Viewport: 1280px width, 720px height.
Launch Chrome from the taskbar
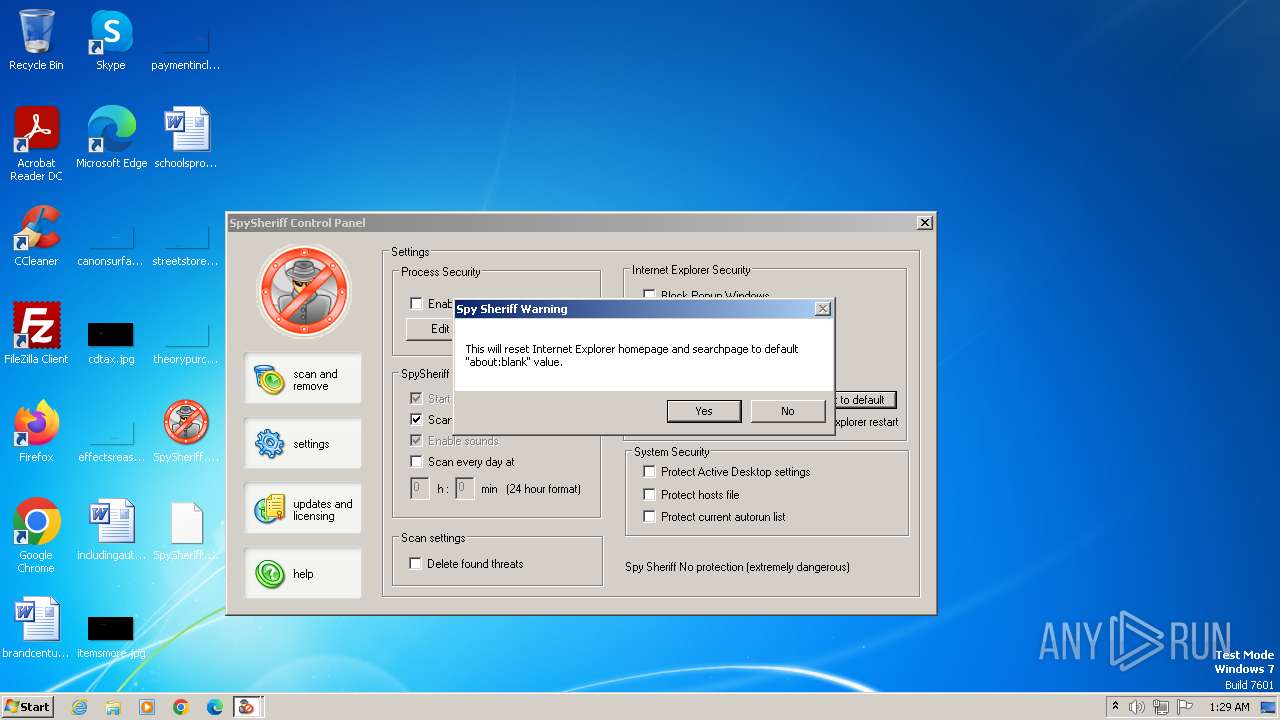pos(181,707)
